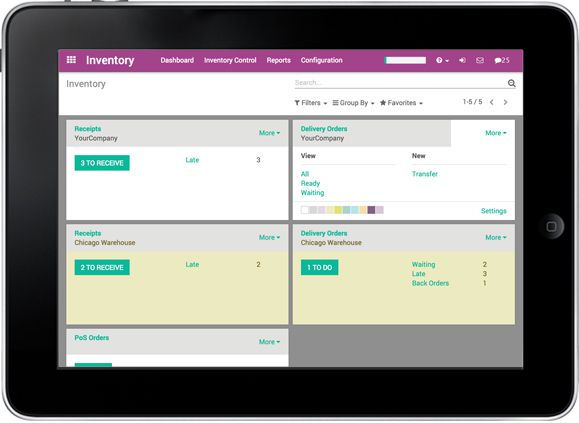Click the Delivery Orders title for Chicago Warehouse
Screen dimensions: 579x423
(x=324, y=233)
